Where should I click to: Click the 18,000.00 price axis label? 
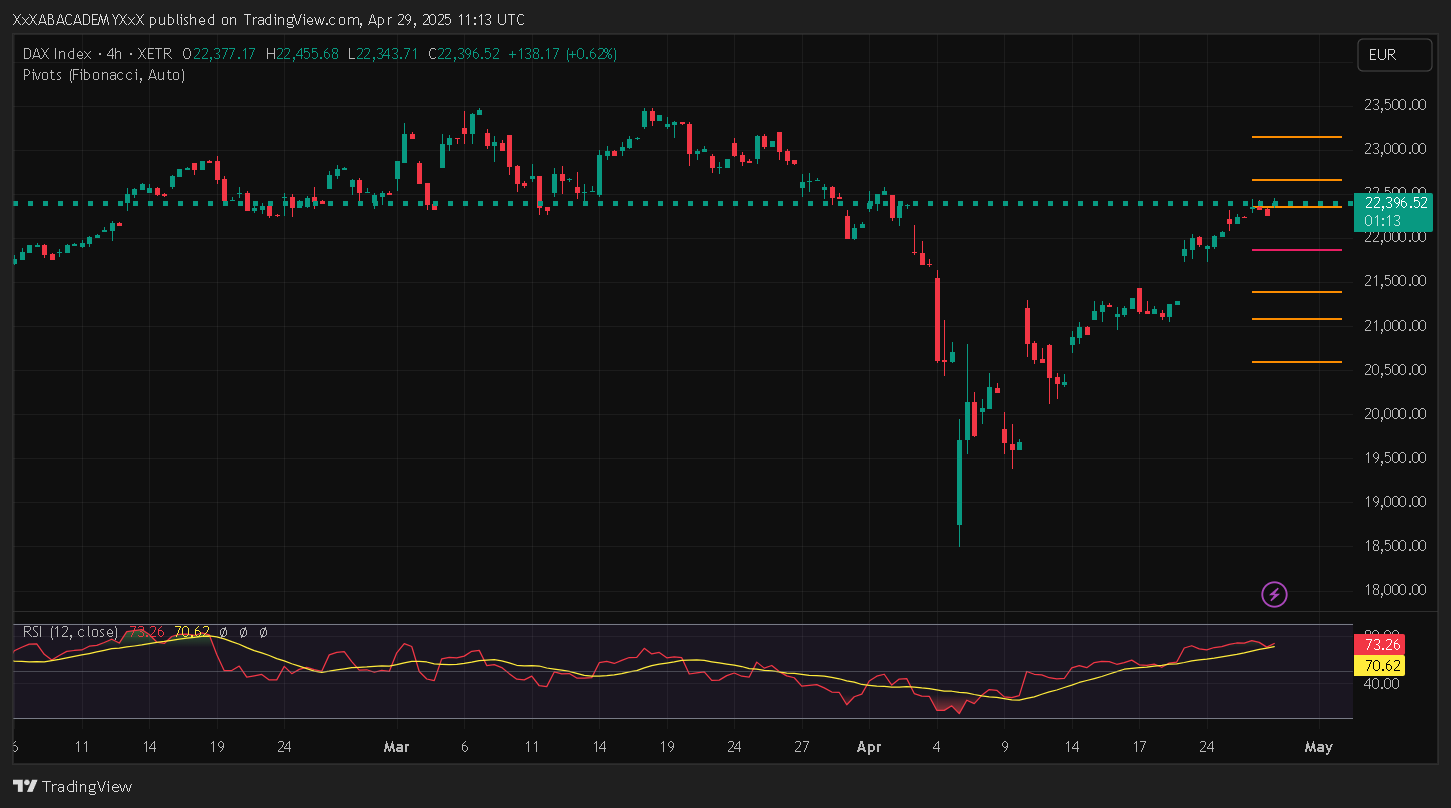click(1391, 590)
